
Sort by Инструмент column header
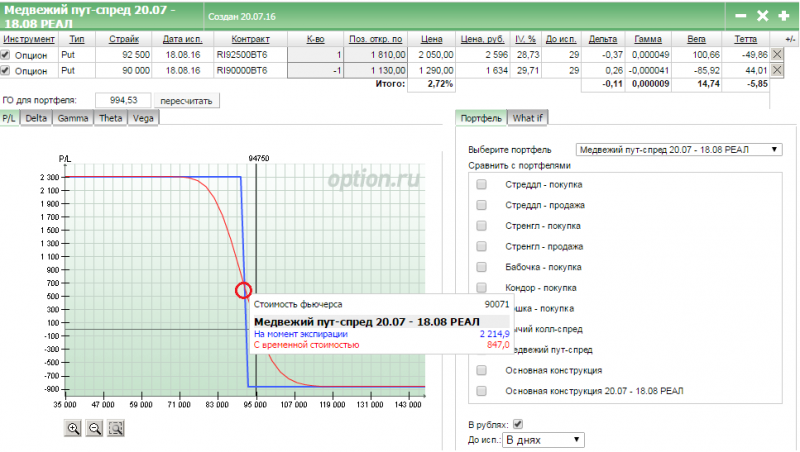click(x=29, y=39)
